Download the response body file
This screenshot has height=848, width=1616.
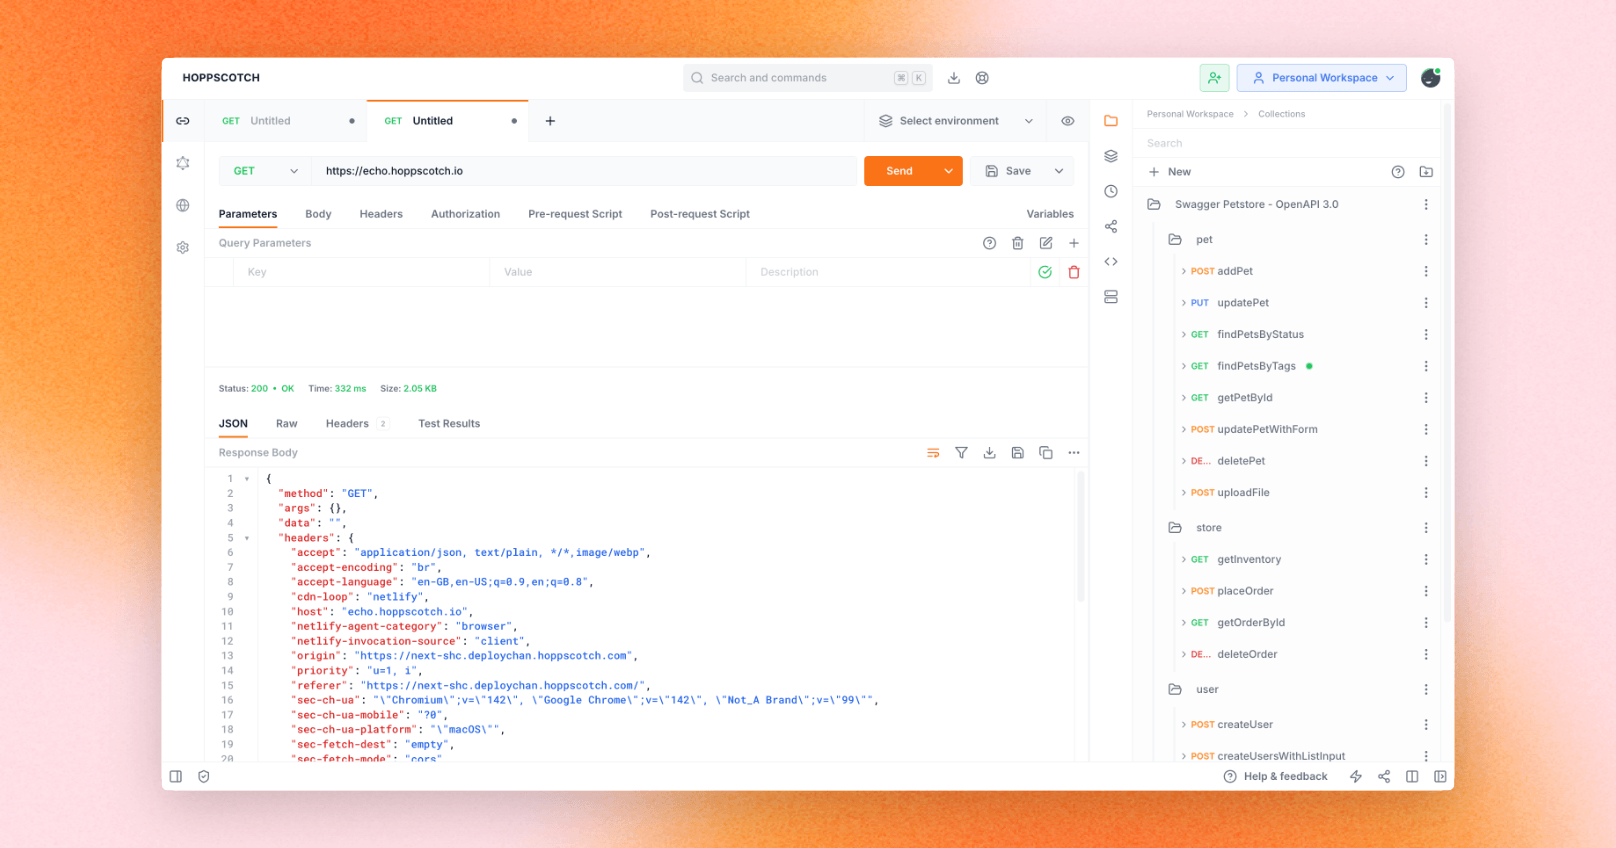coord(989,453)
